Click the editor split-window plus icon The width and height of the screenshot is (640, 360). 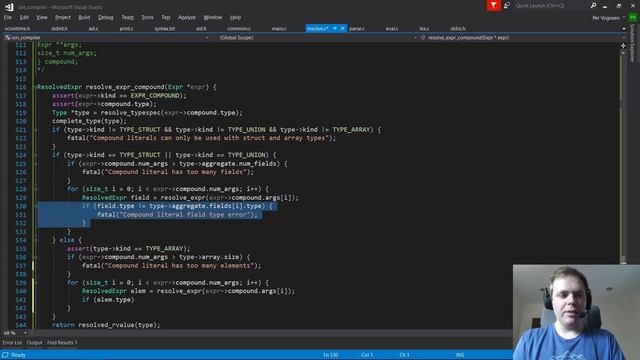(x=623, y=46)
